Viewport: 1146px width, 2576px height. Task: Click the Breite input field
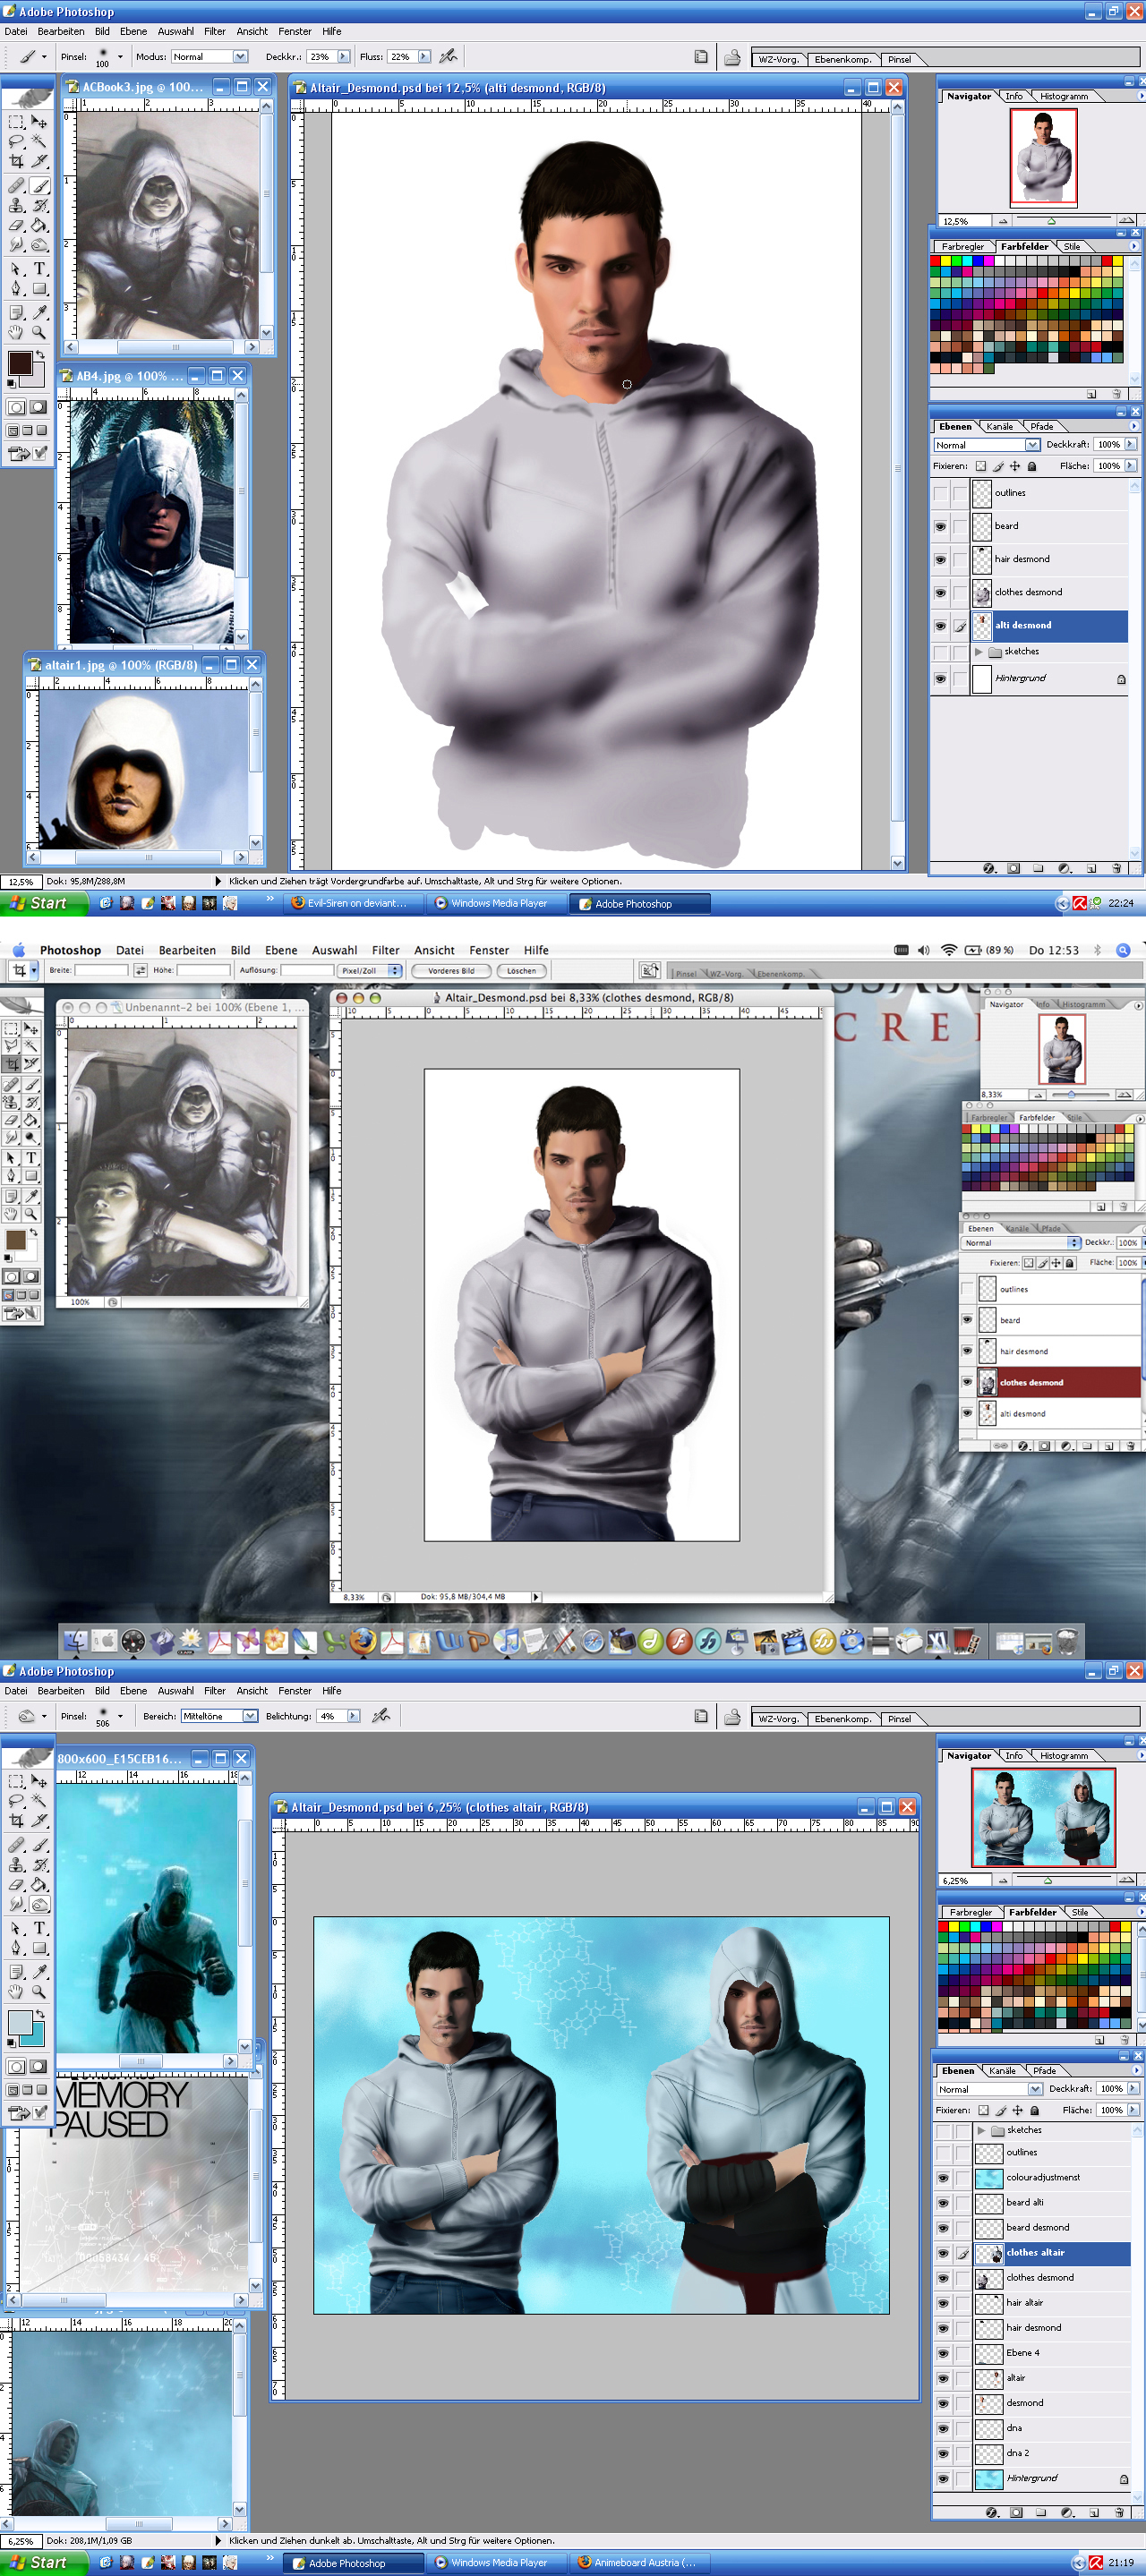point(102,970)
